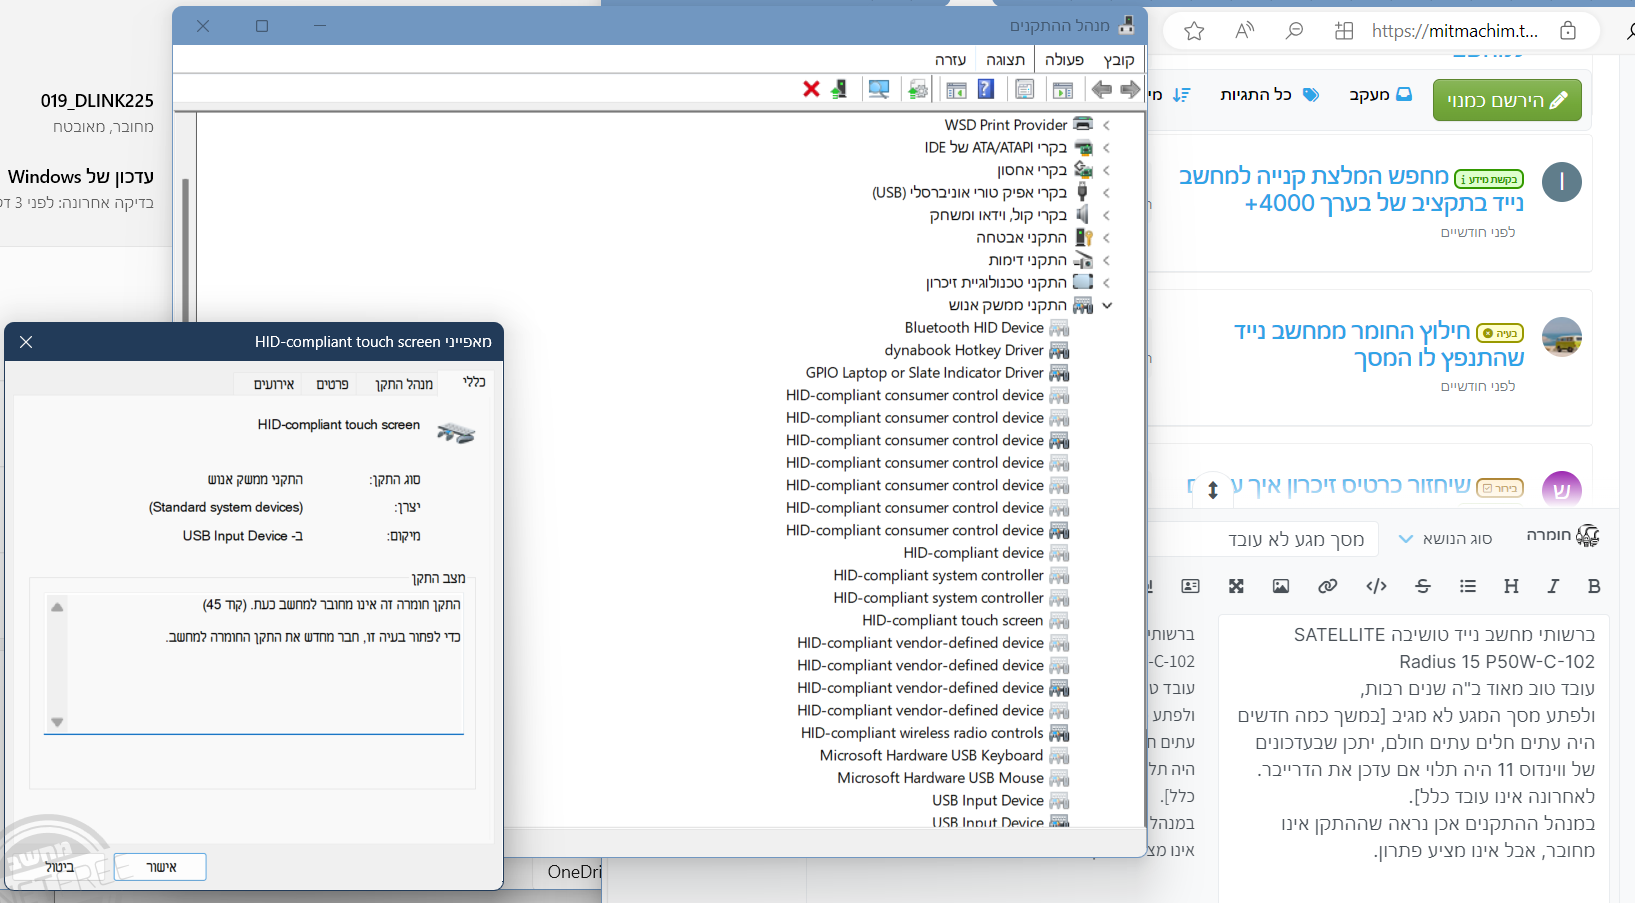Click the מעקב follow button
The image size is (1635, 903).
(x=1380, y=94)
